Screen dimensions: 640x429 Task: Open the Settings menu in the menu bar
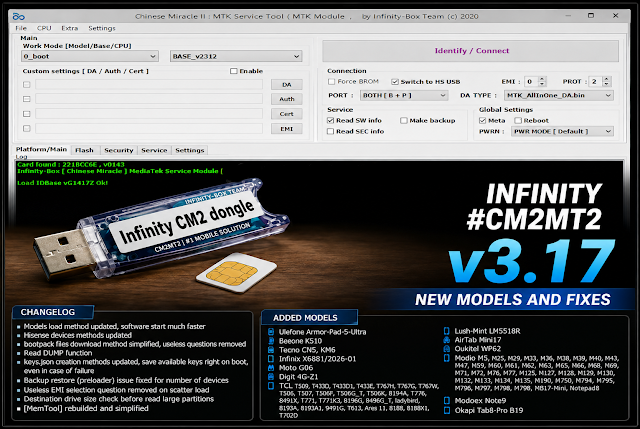click(102, 28)
